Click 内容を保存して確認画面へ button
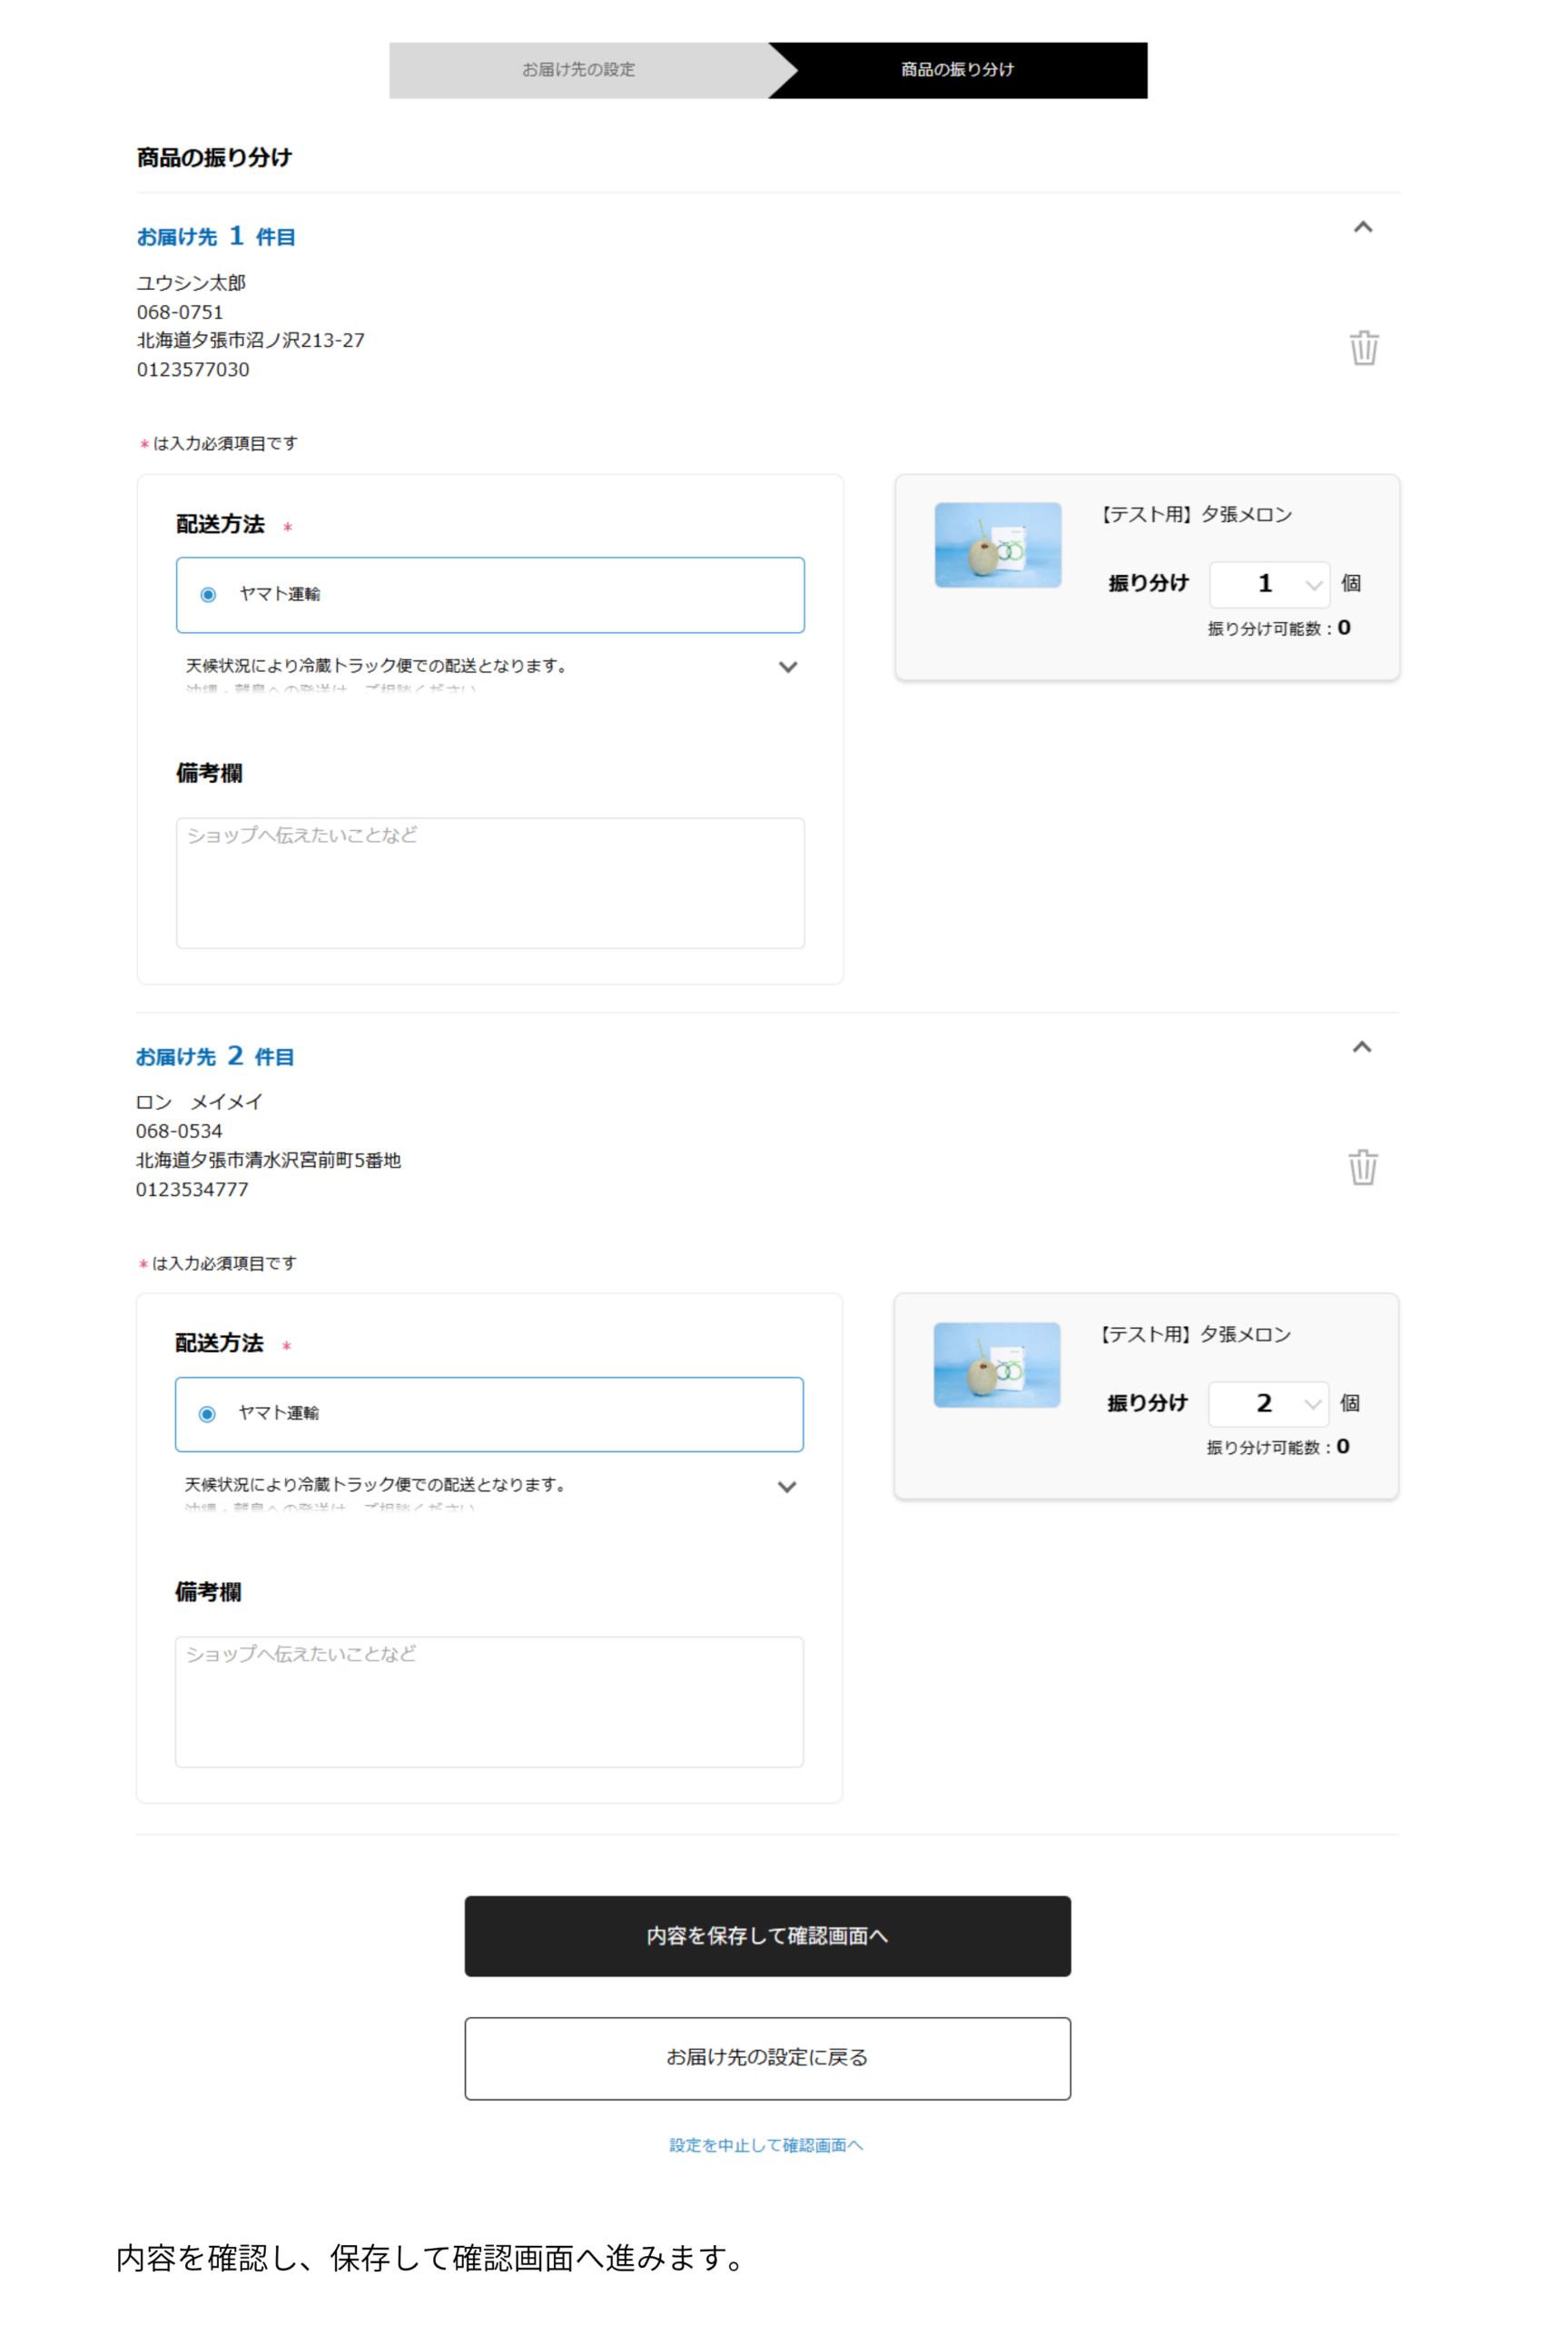This screenshot has width=1568, height=2325. pyautogui.click(x=767, y=1936)
